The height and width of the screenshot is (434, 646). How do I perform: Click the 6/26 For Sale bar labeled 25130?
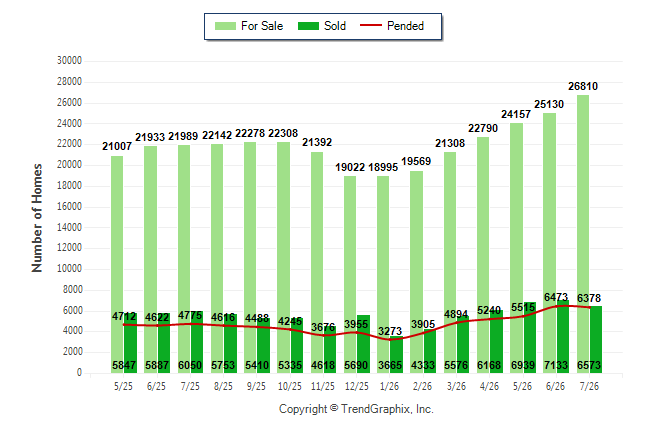[550, 243]
